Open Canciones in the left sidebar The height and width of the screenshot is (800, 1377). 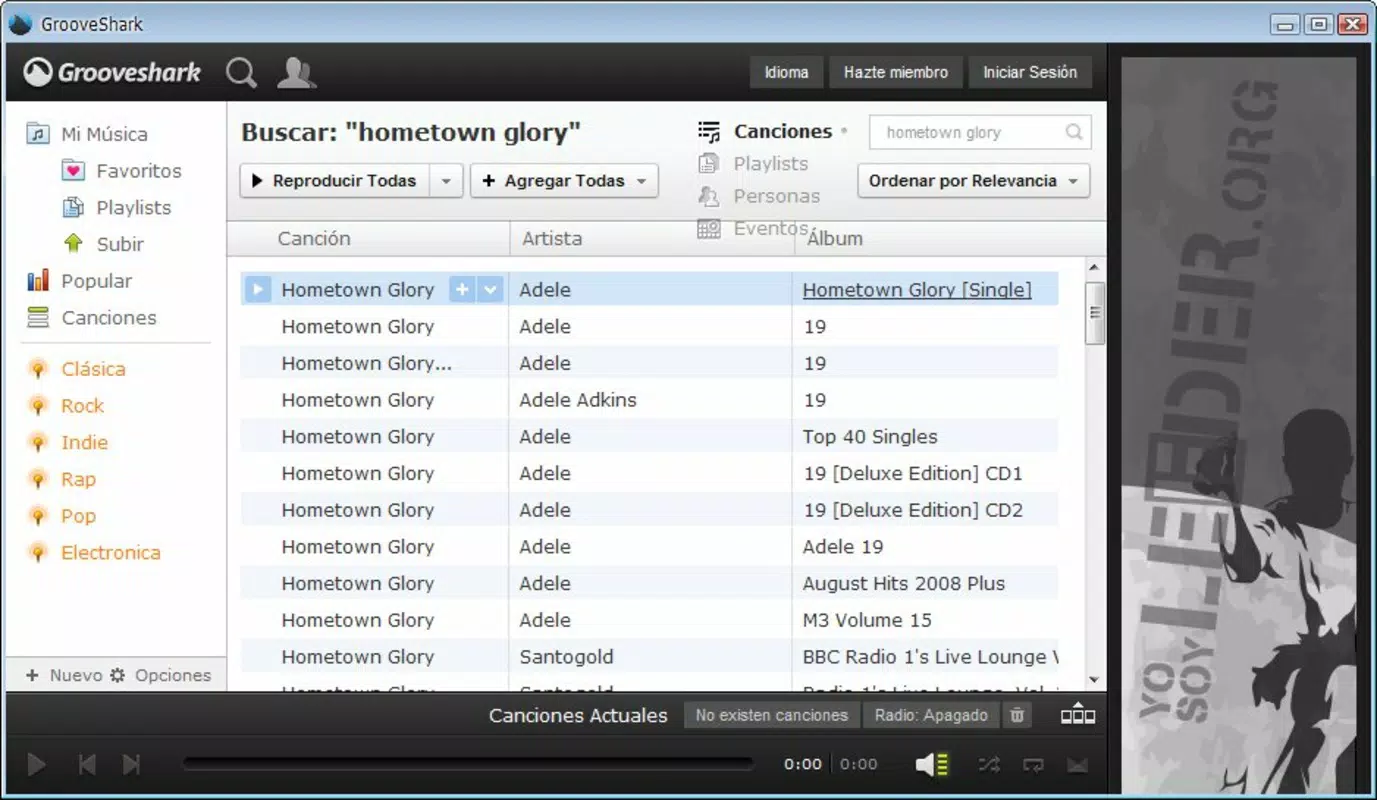pos(91,318)
